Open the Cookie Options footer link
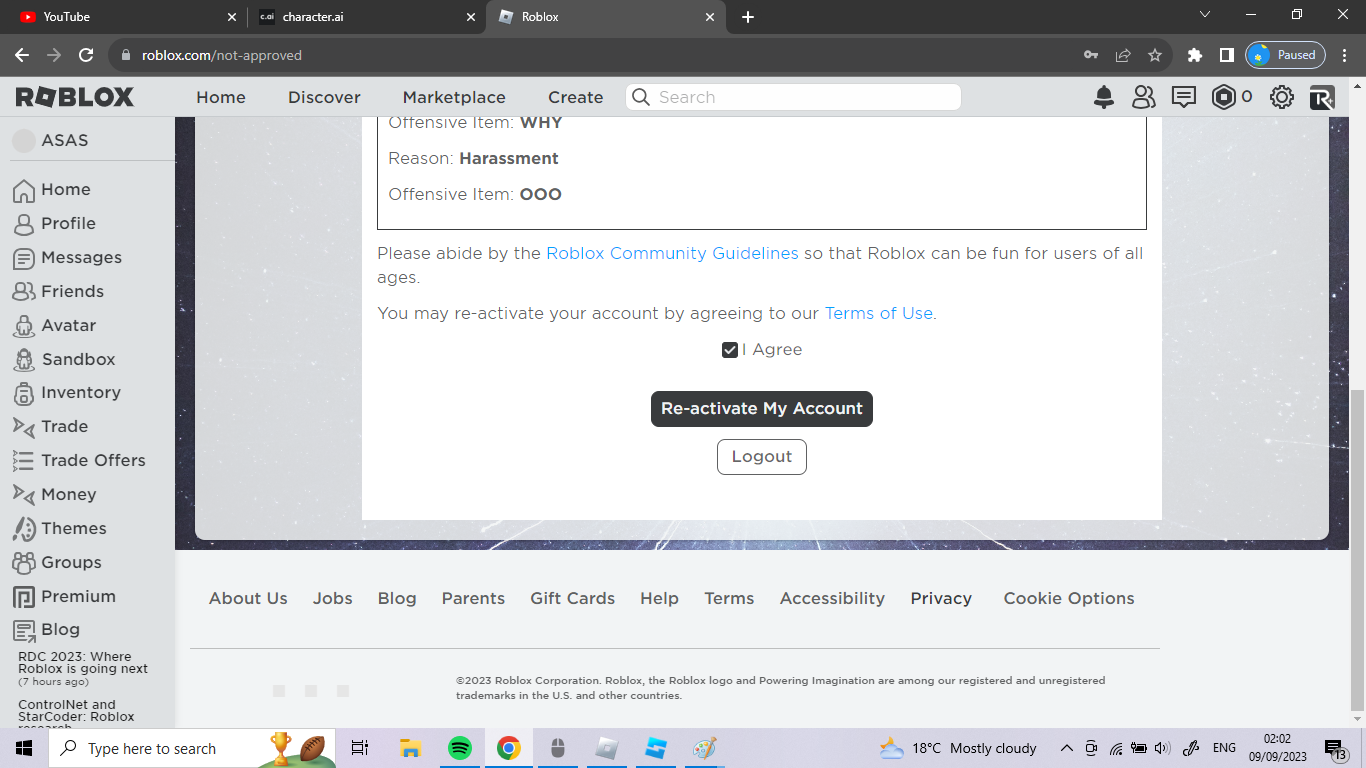Image resolution: width=1366 pixels, height=768 pixels. click(1069, 599)
